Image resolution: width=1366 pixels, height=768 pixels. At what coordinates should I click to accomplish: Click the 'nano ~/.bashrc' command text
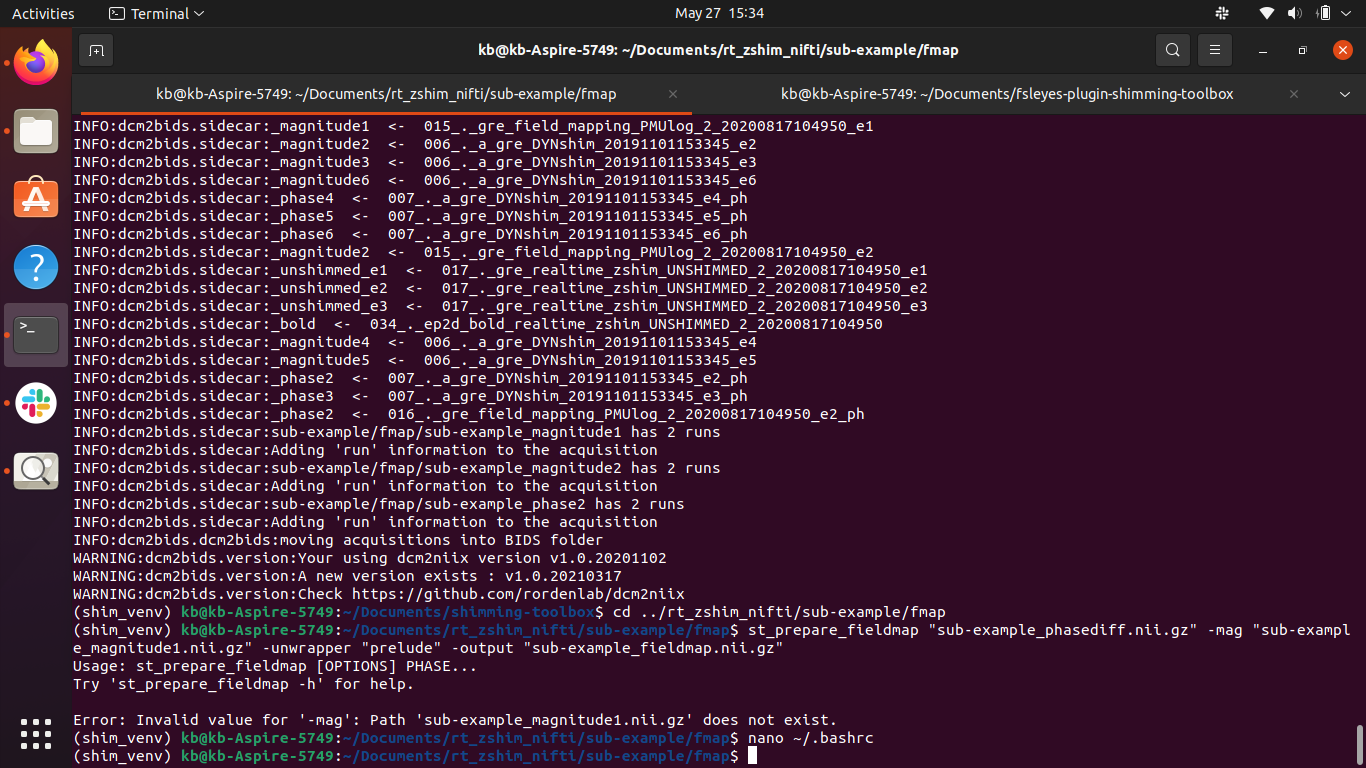point(810,738)
